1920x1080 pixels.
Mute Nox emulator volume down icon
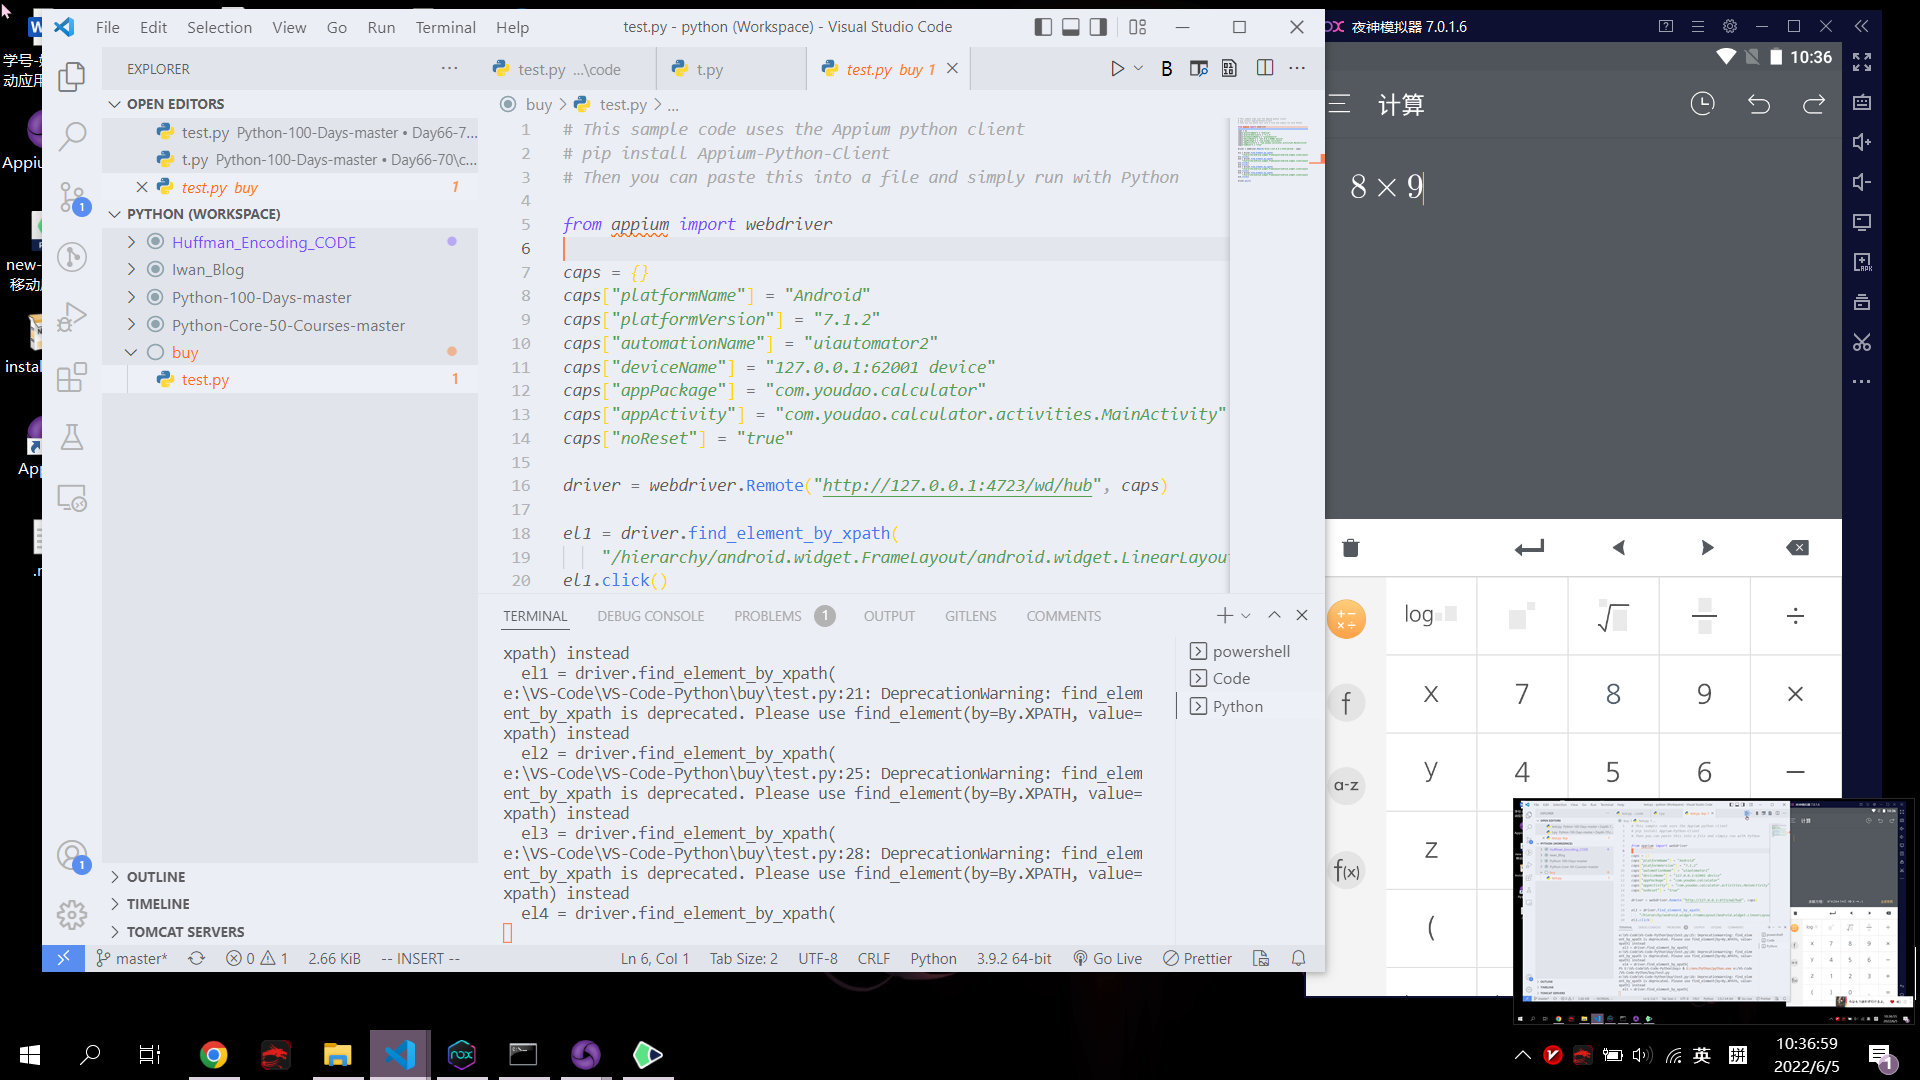coord(1861,182)
